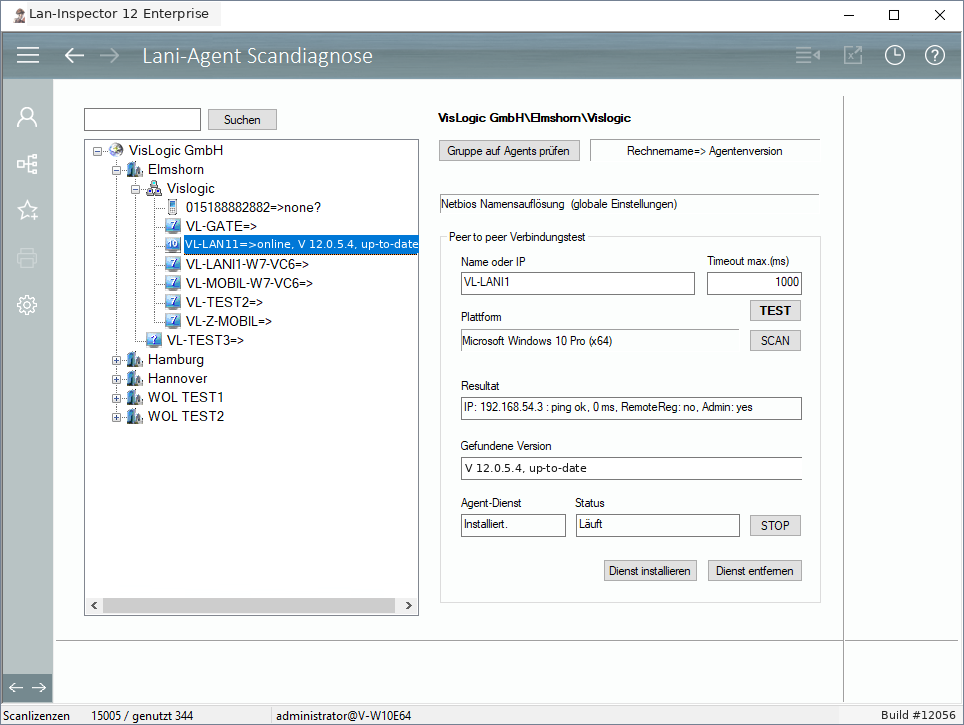Click the bottom-left sidebar forward arrow
The height and width of the screenshot is (725, 964).
pos(39,687)
